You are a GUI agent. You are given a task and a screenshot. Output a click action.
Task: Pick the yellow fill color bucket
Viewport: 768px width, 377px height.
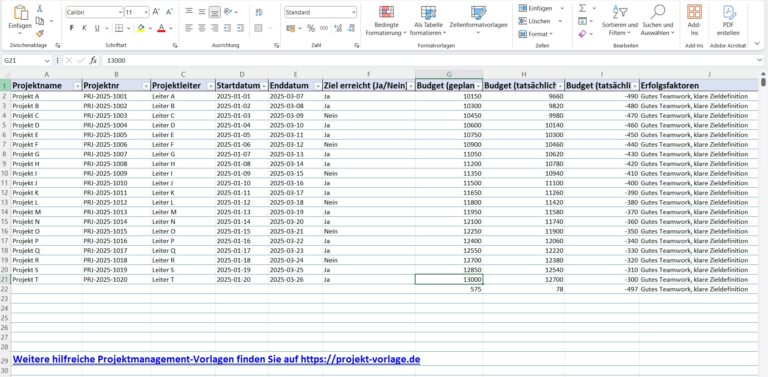(x=141, y=28)
